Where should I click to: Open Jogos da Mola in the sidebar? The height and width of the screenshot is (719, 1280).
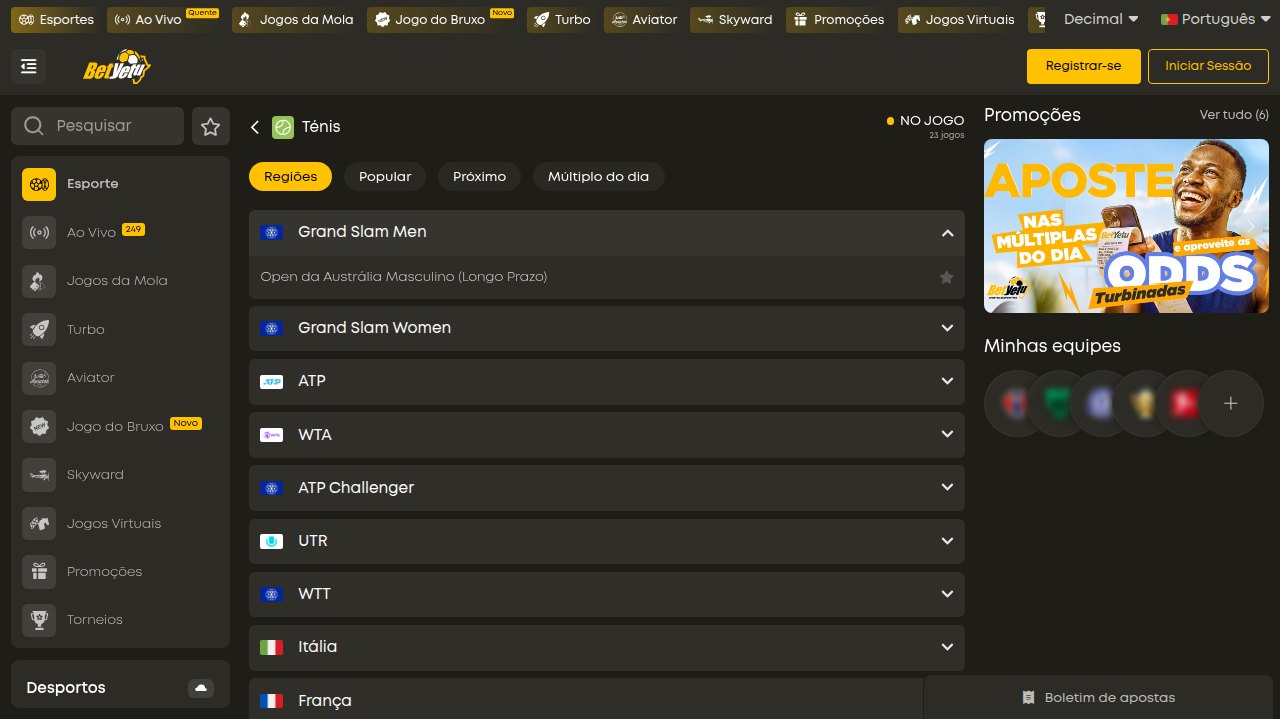click(x=120, y=281)
